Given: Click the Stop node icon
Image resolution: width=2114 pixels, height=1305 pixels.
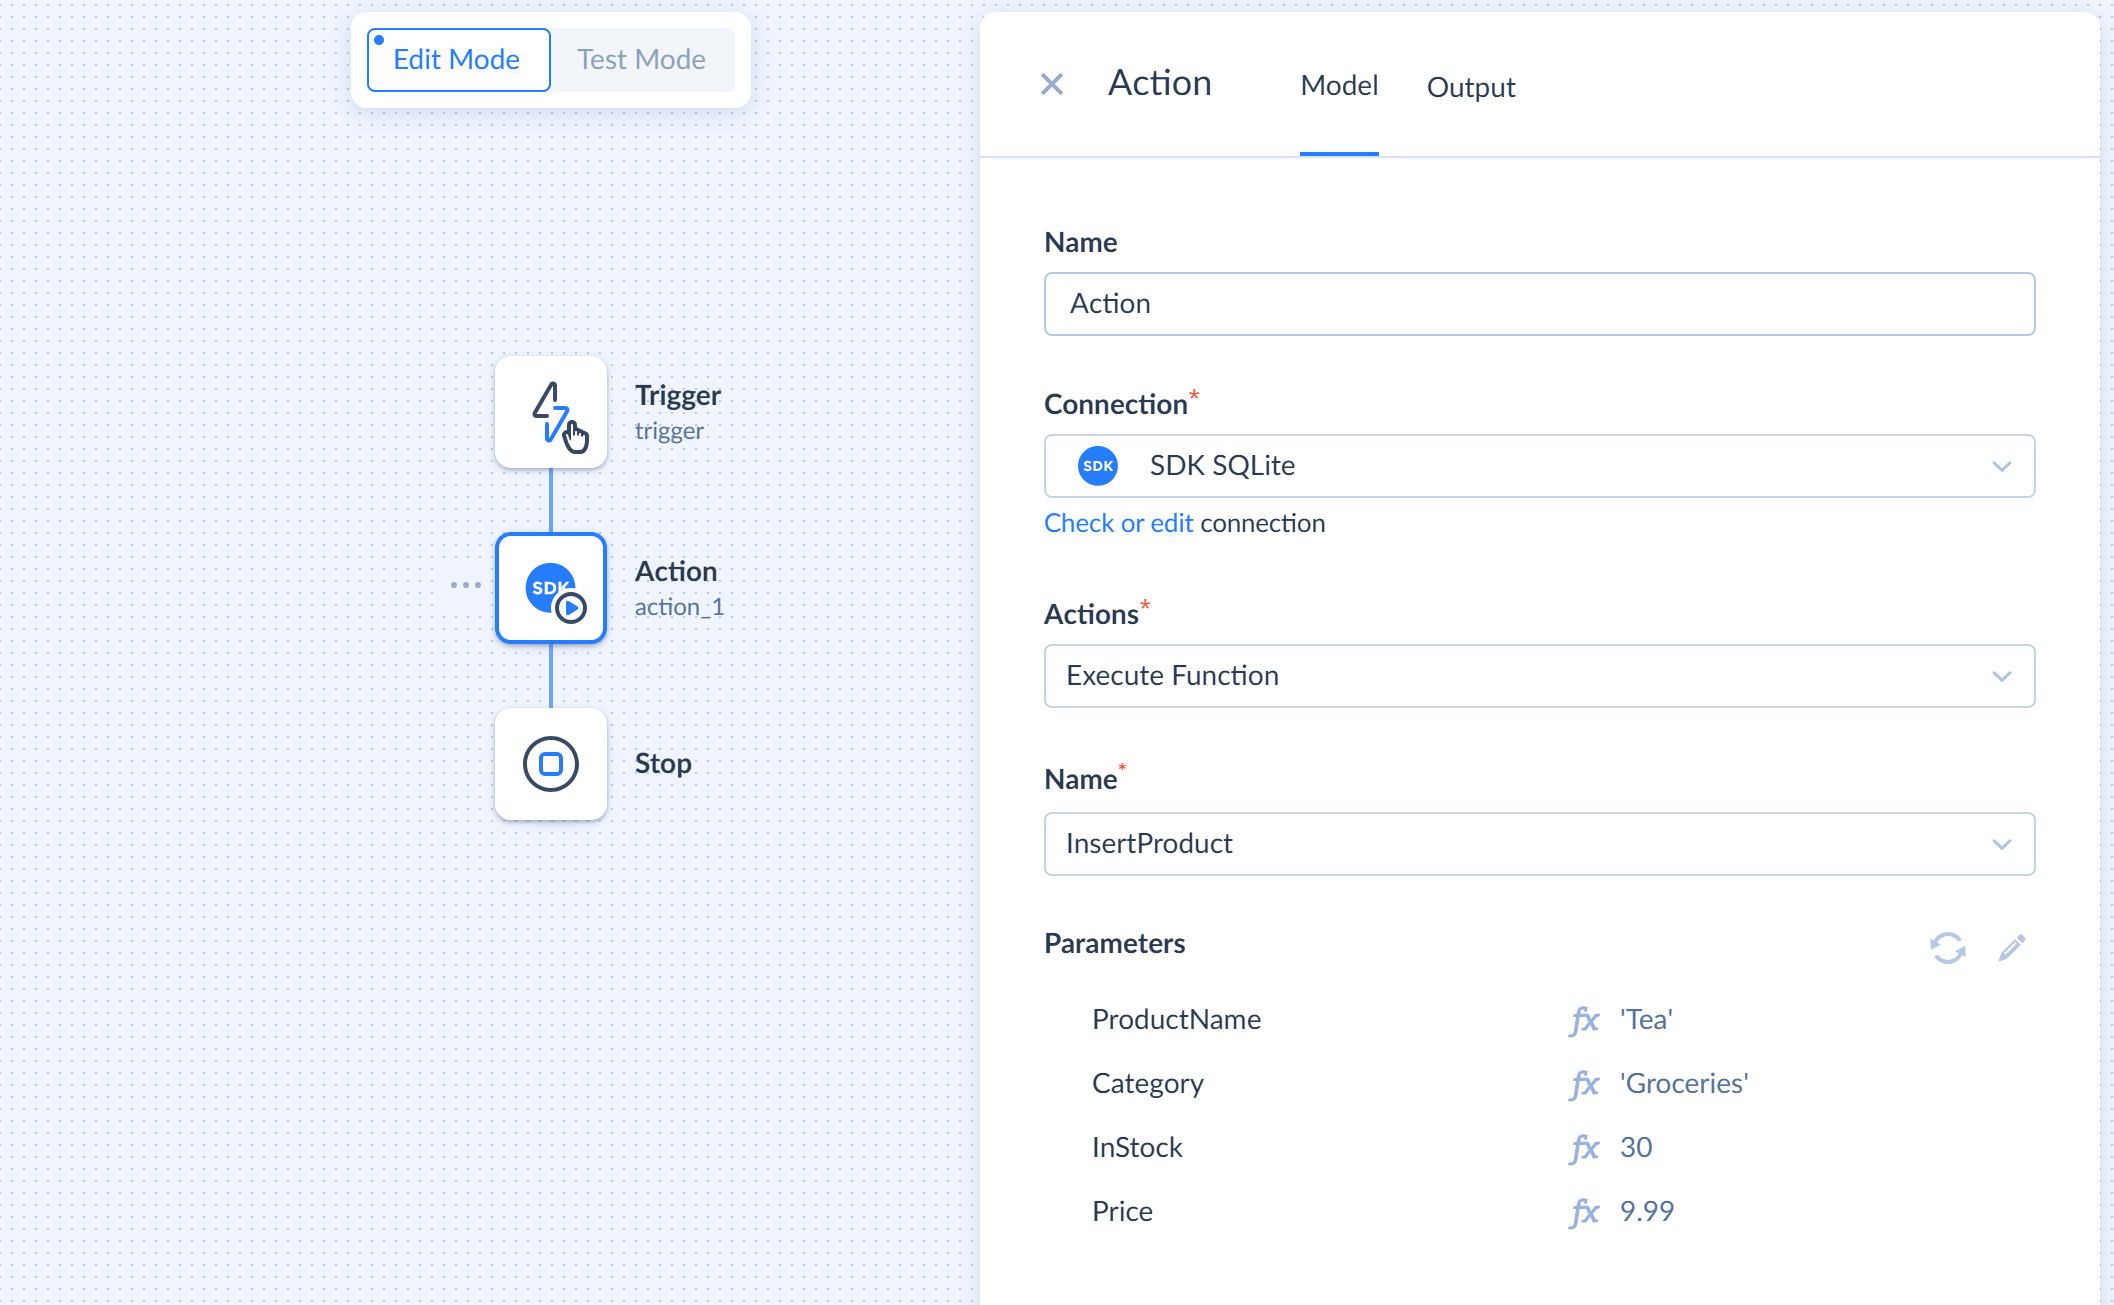Looking at the screenshot, I should pyautogui.click(x=551, y=764).
